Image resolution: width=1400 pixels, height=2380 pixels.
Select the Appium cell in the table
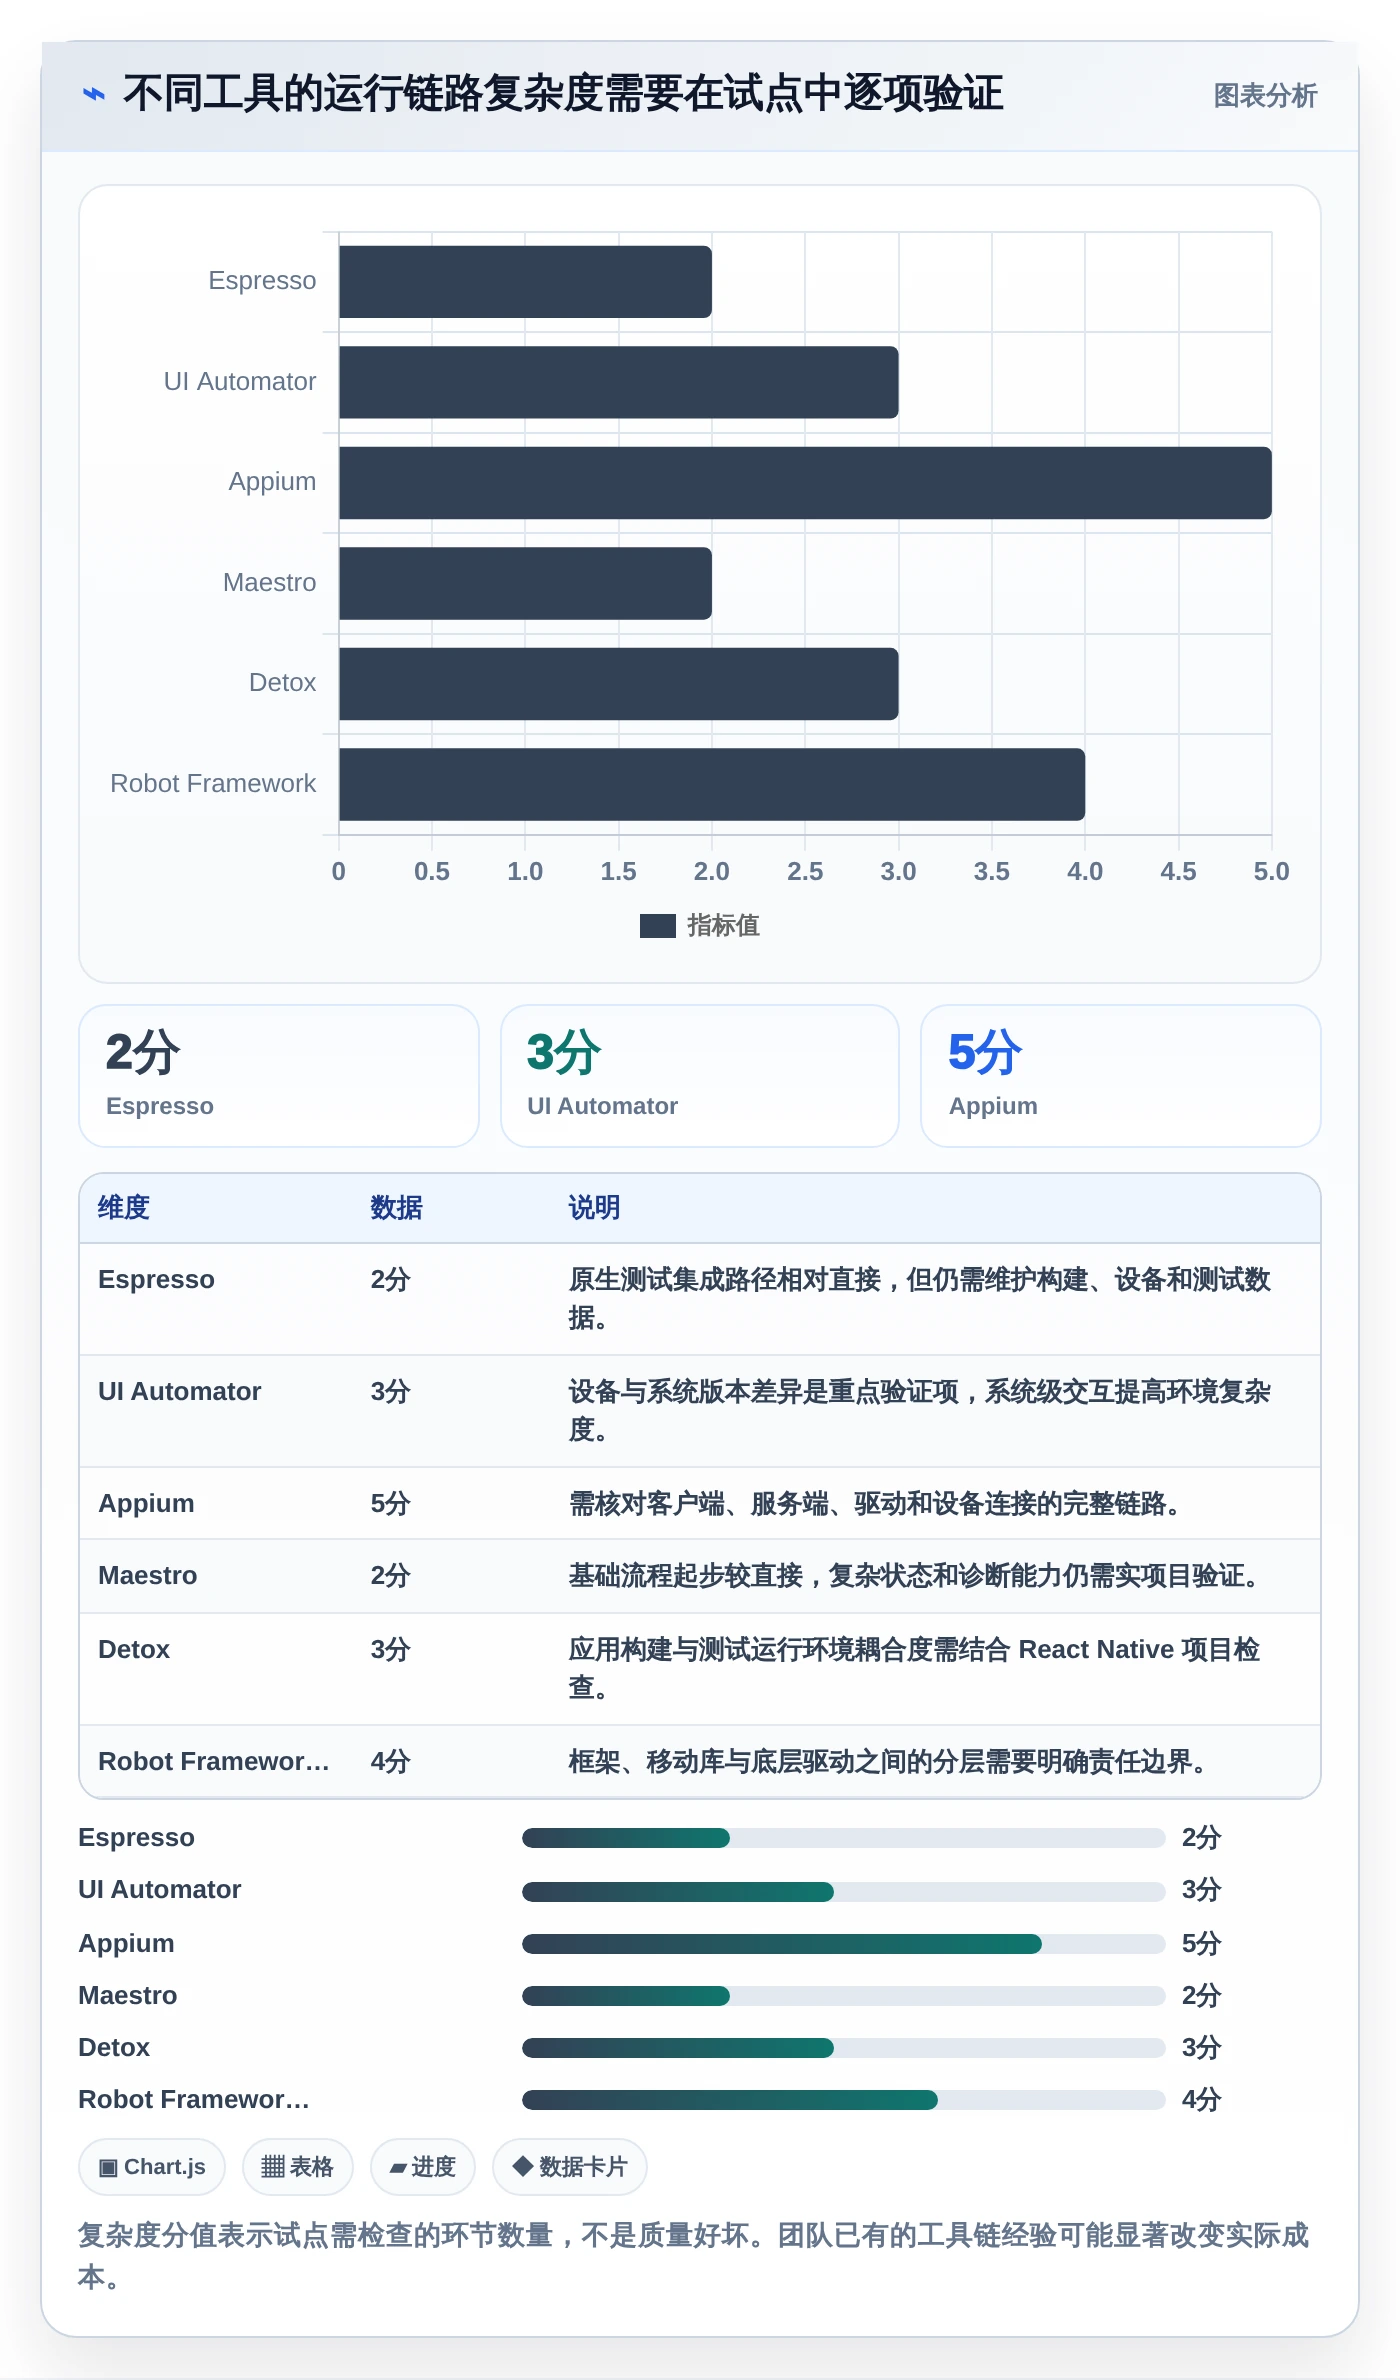(x=146, y=1504)
